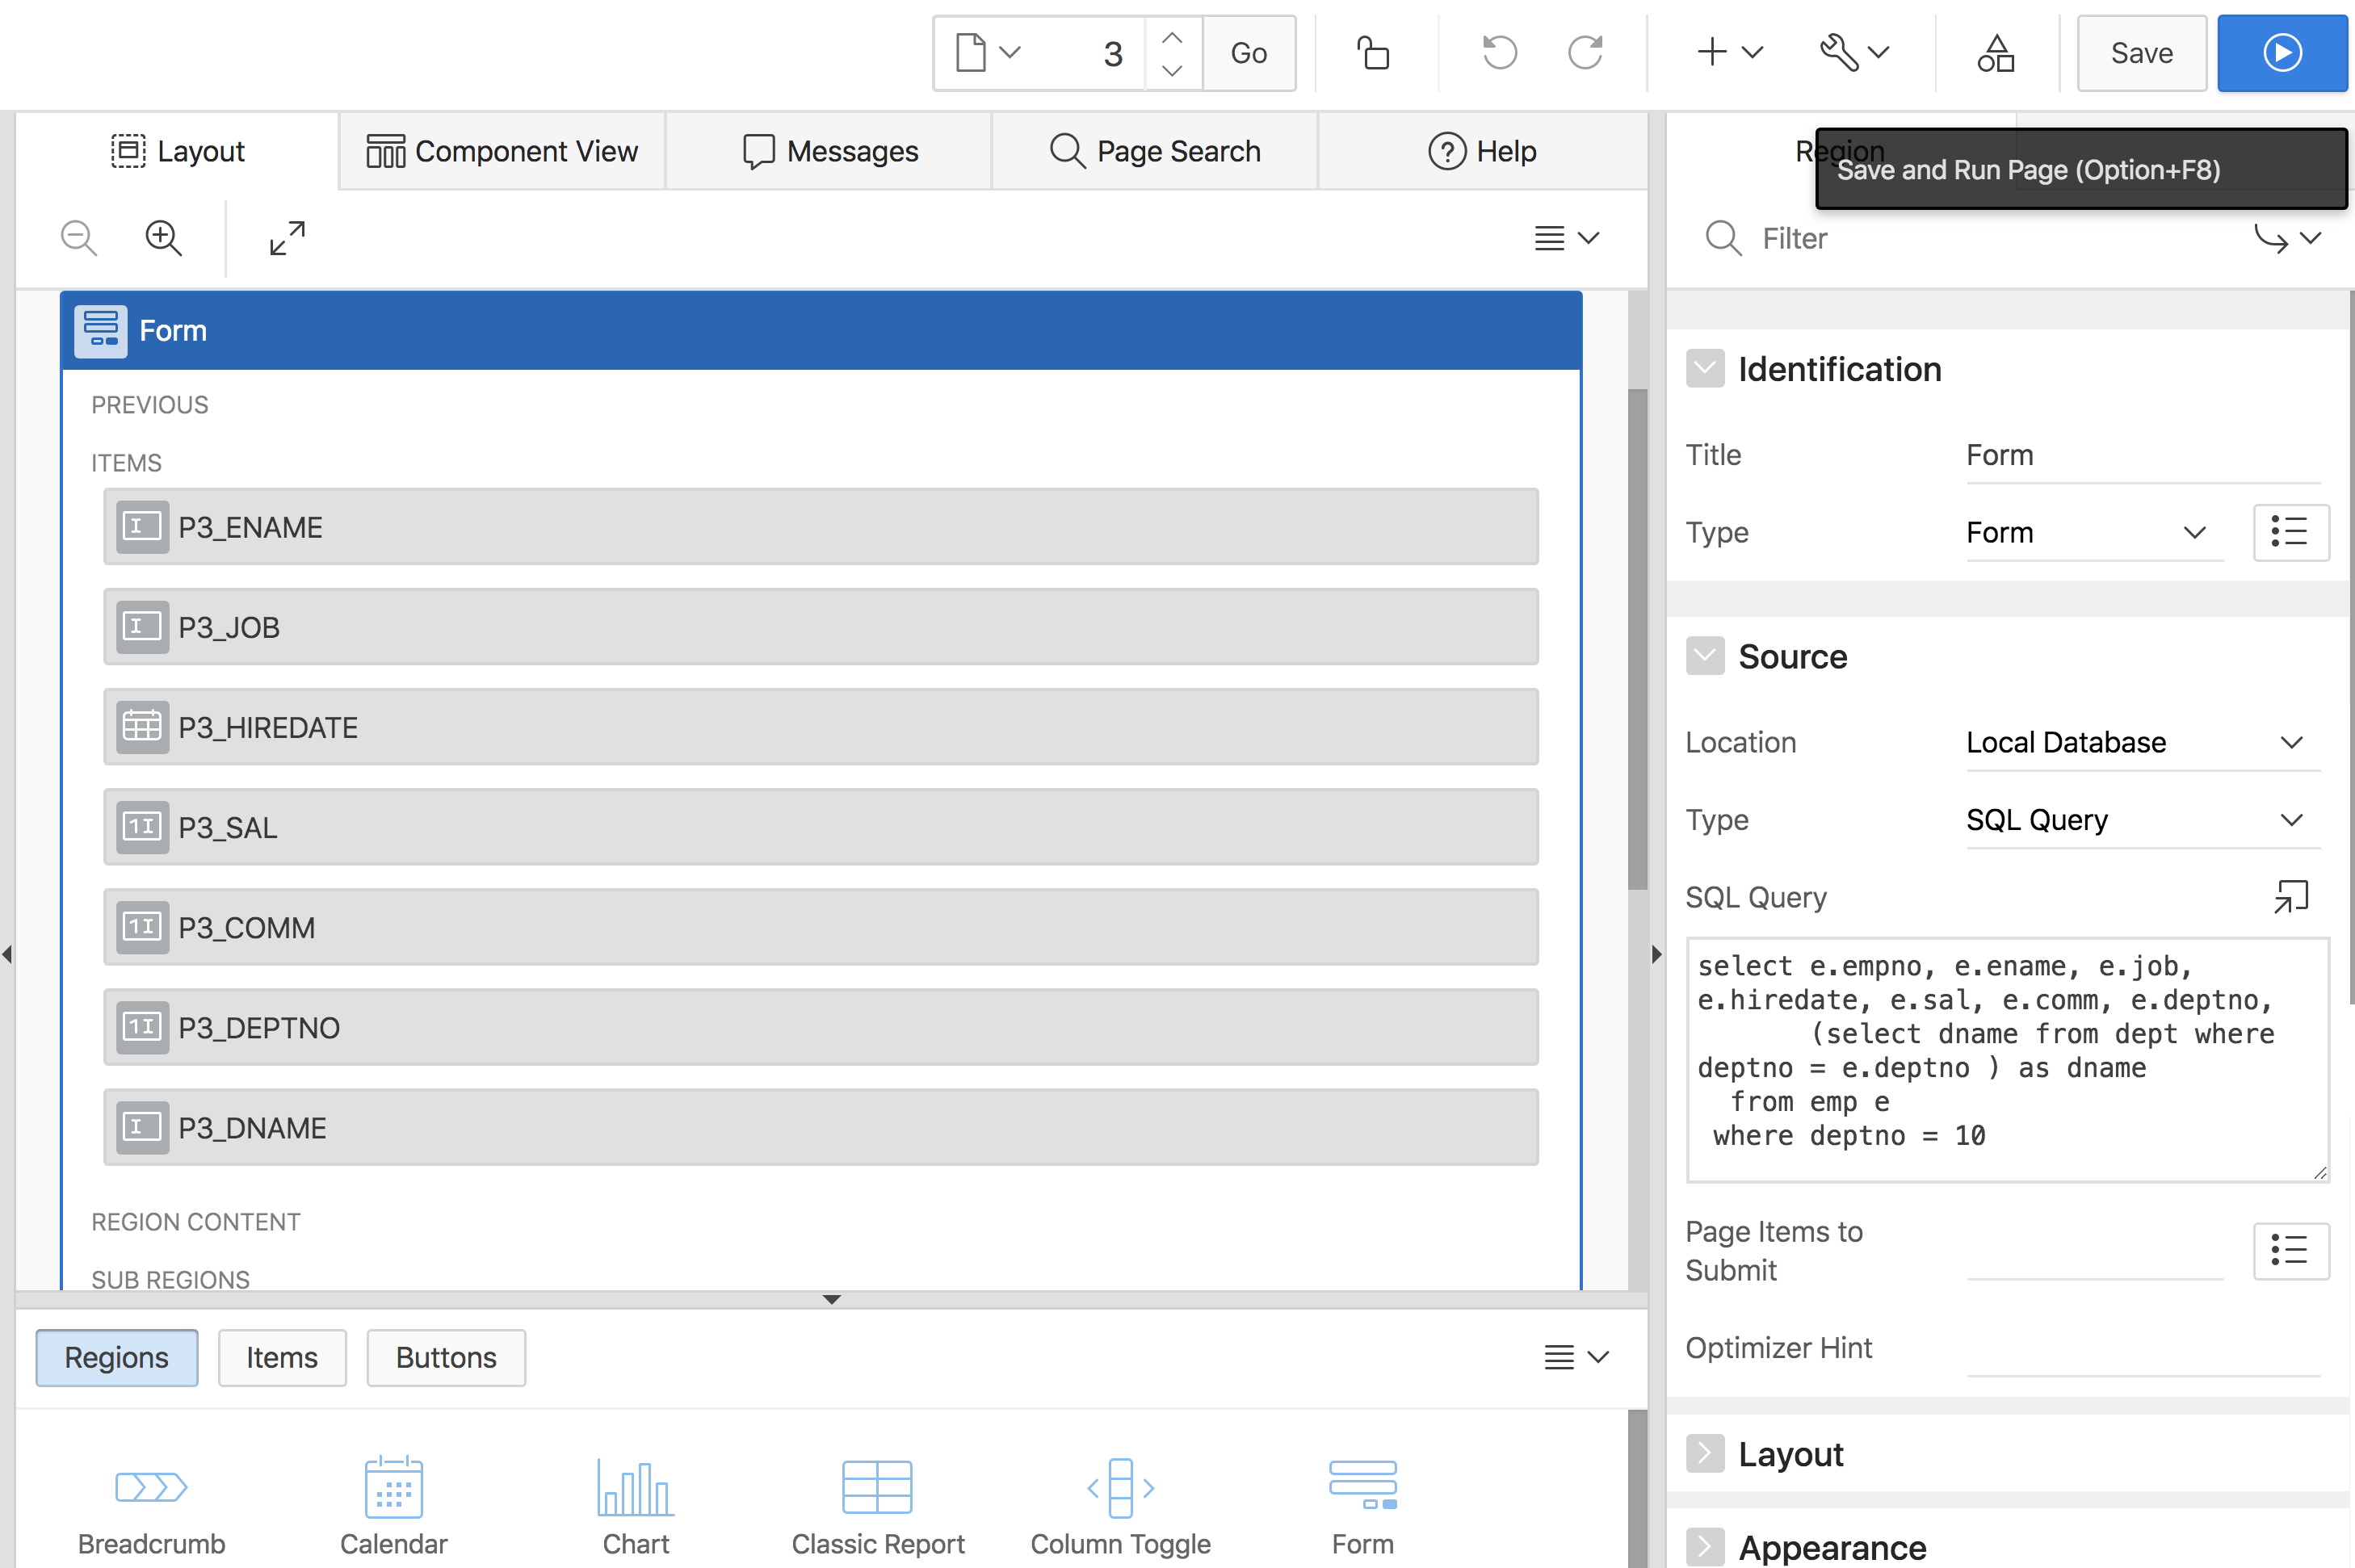This screenshot has height=1568, width=2355.
Task: Open the Shared Components shapes icon
Action: pyautogui.click(x=1995, y=53)
